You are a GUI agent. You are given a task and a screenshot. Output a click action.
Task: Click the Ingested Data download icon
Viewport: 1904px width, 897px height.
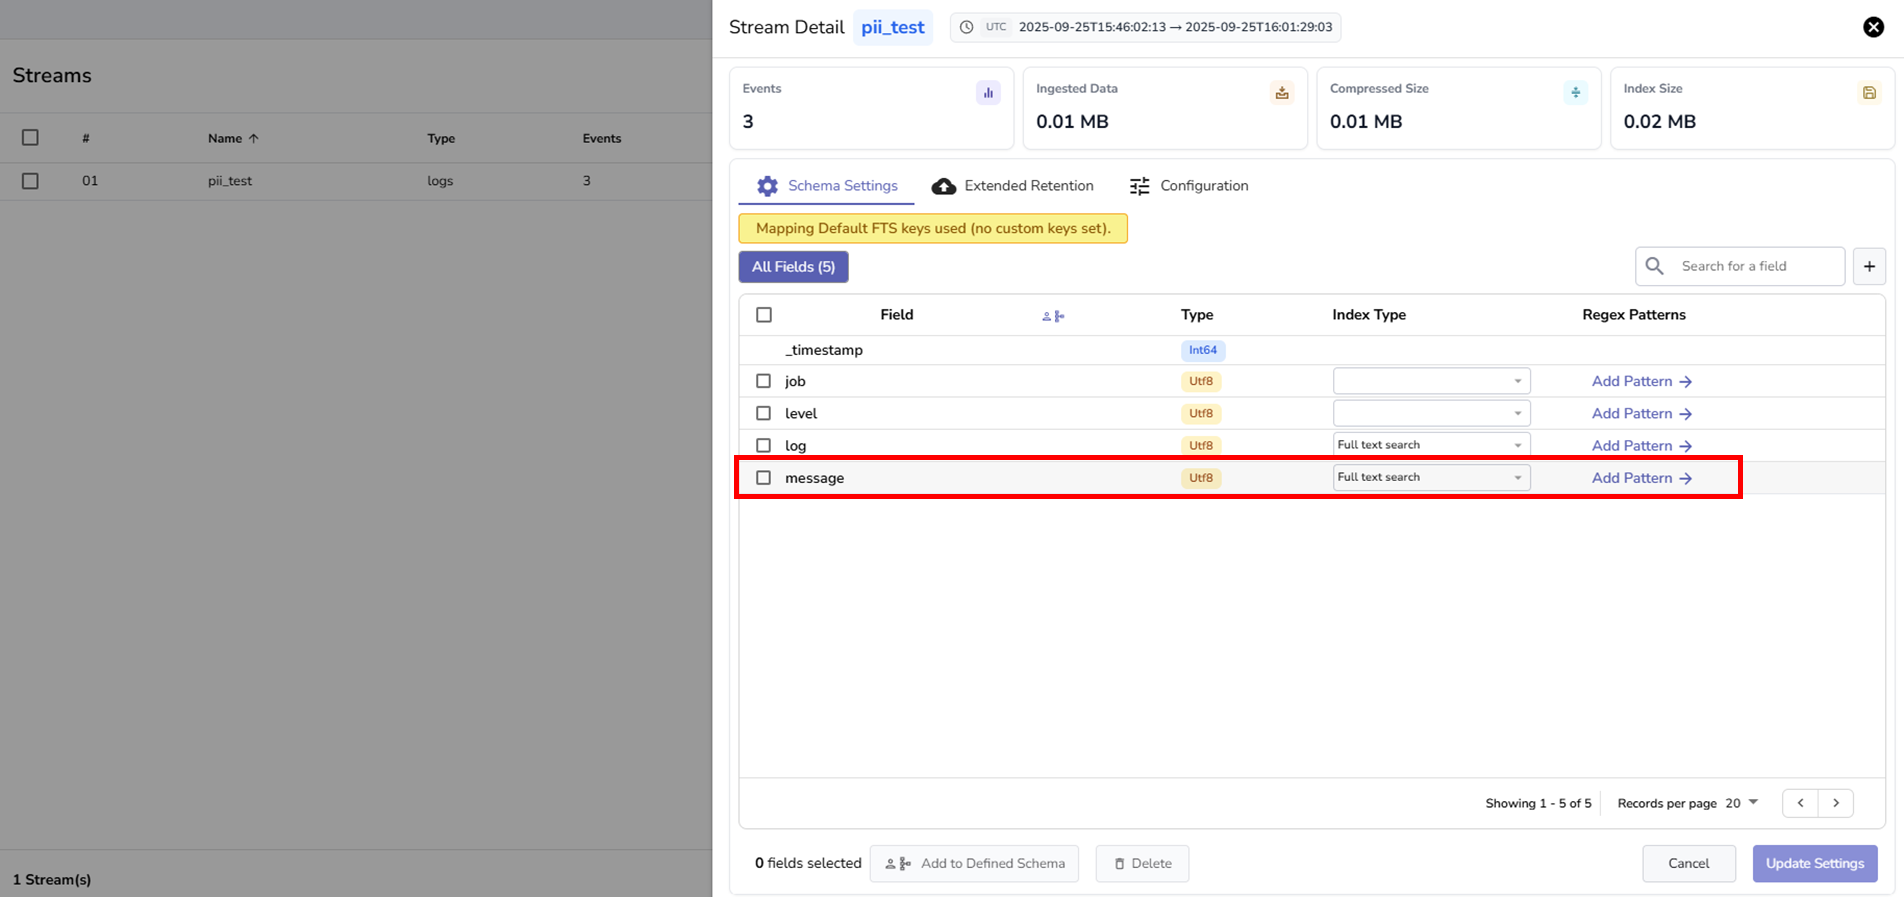coord(1281,93)
